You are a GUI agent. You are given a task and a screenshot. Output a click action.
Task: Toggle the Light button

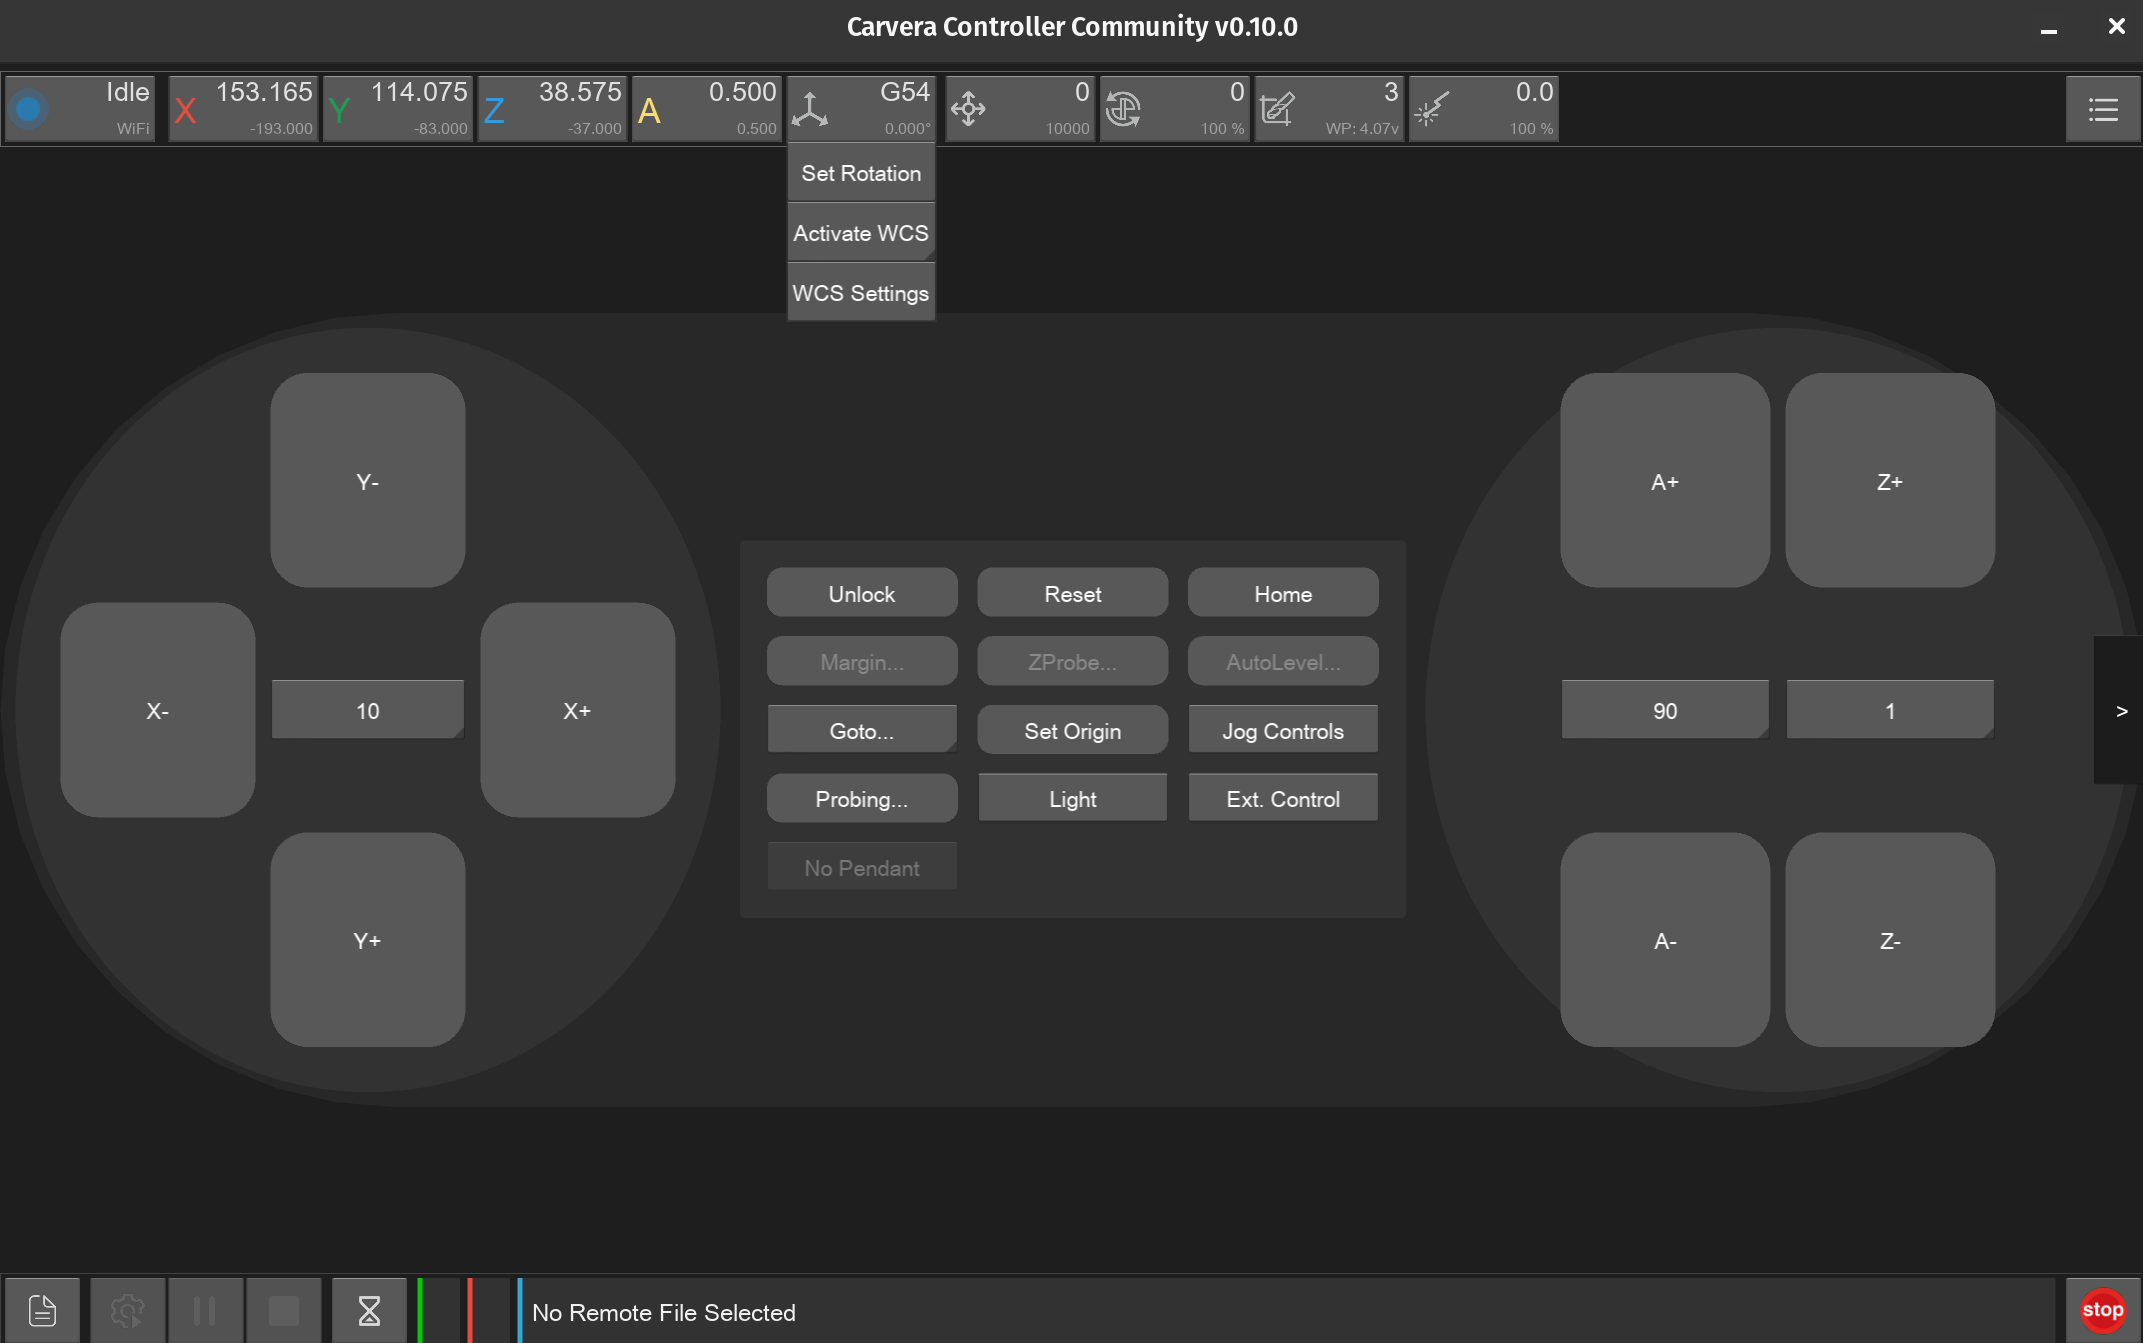click(x=1072, y=799)
